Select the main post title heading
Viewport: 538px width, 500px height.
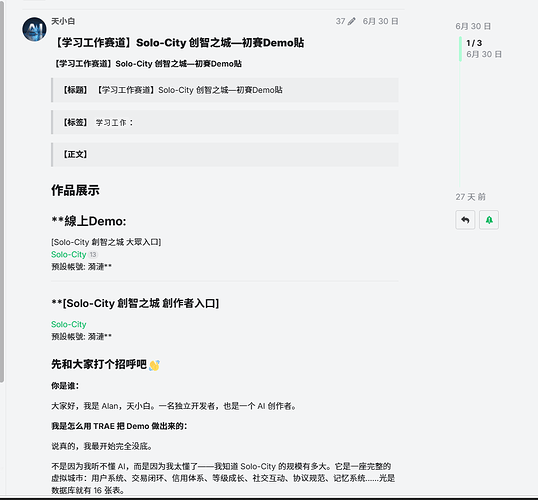point(178,43)
